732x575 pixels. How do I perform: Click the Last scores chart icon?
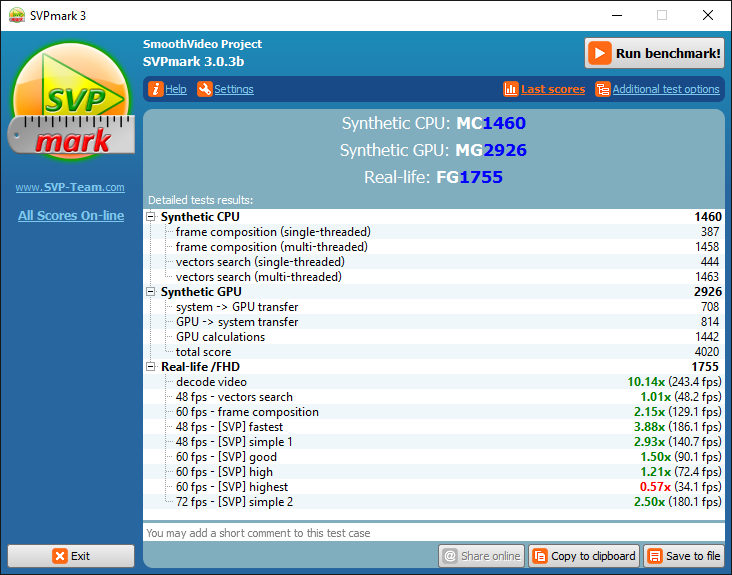click(511, 89)
